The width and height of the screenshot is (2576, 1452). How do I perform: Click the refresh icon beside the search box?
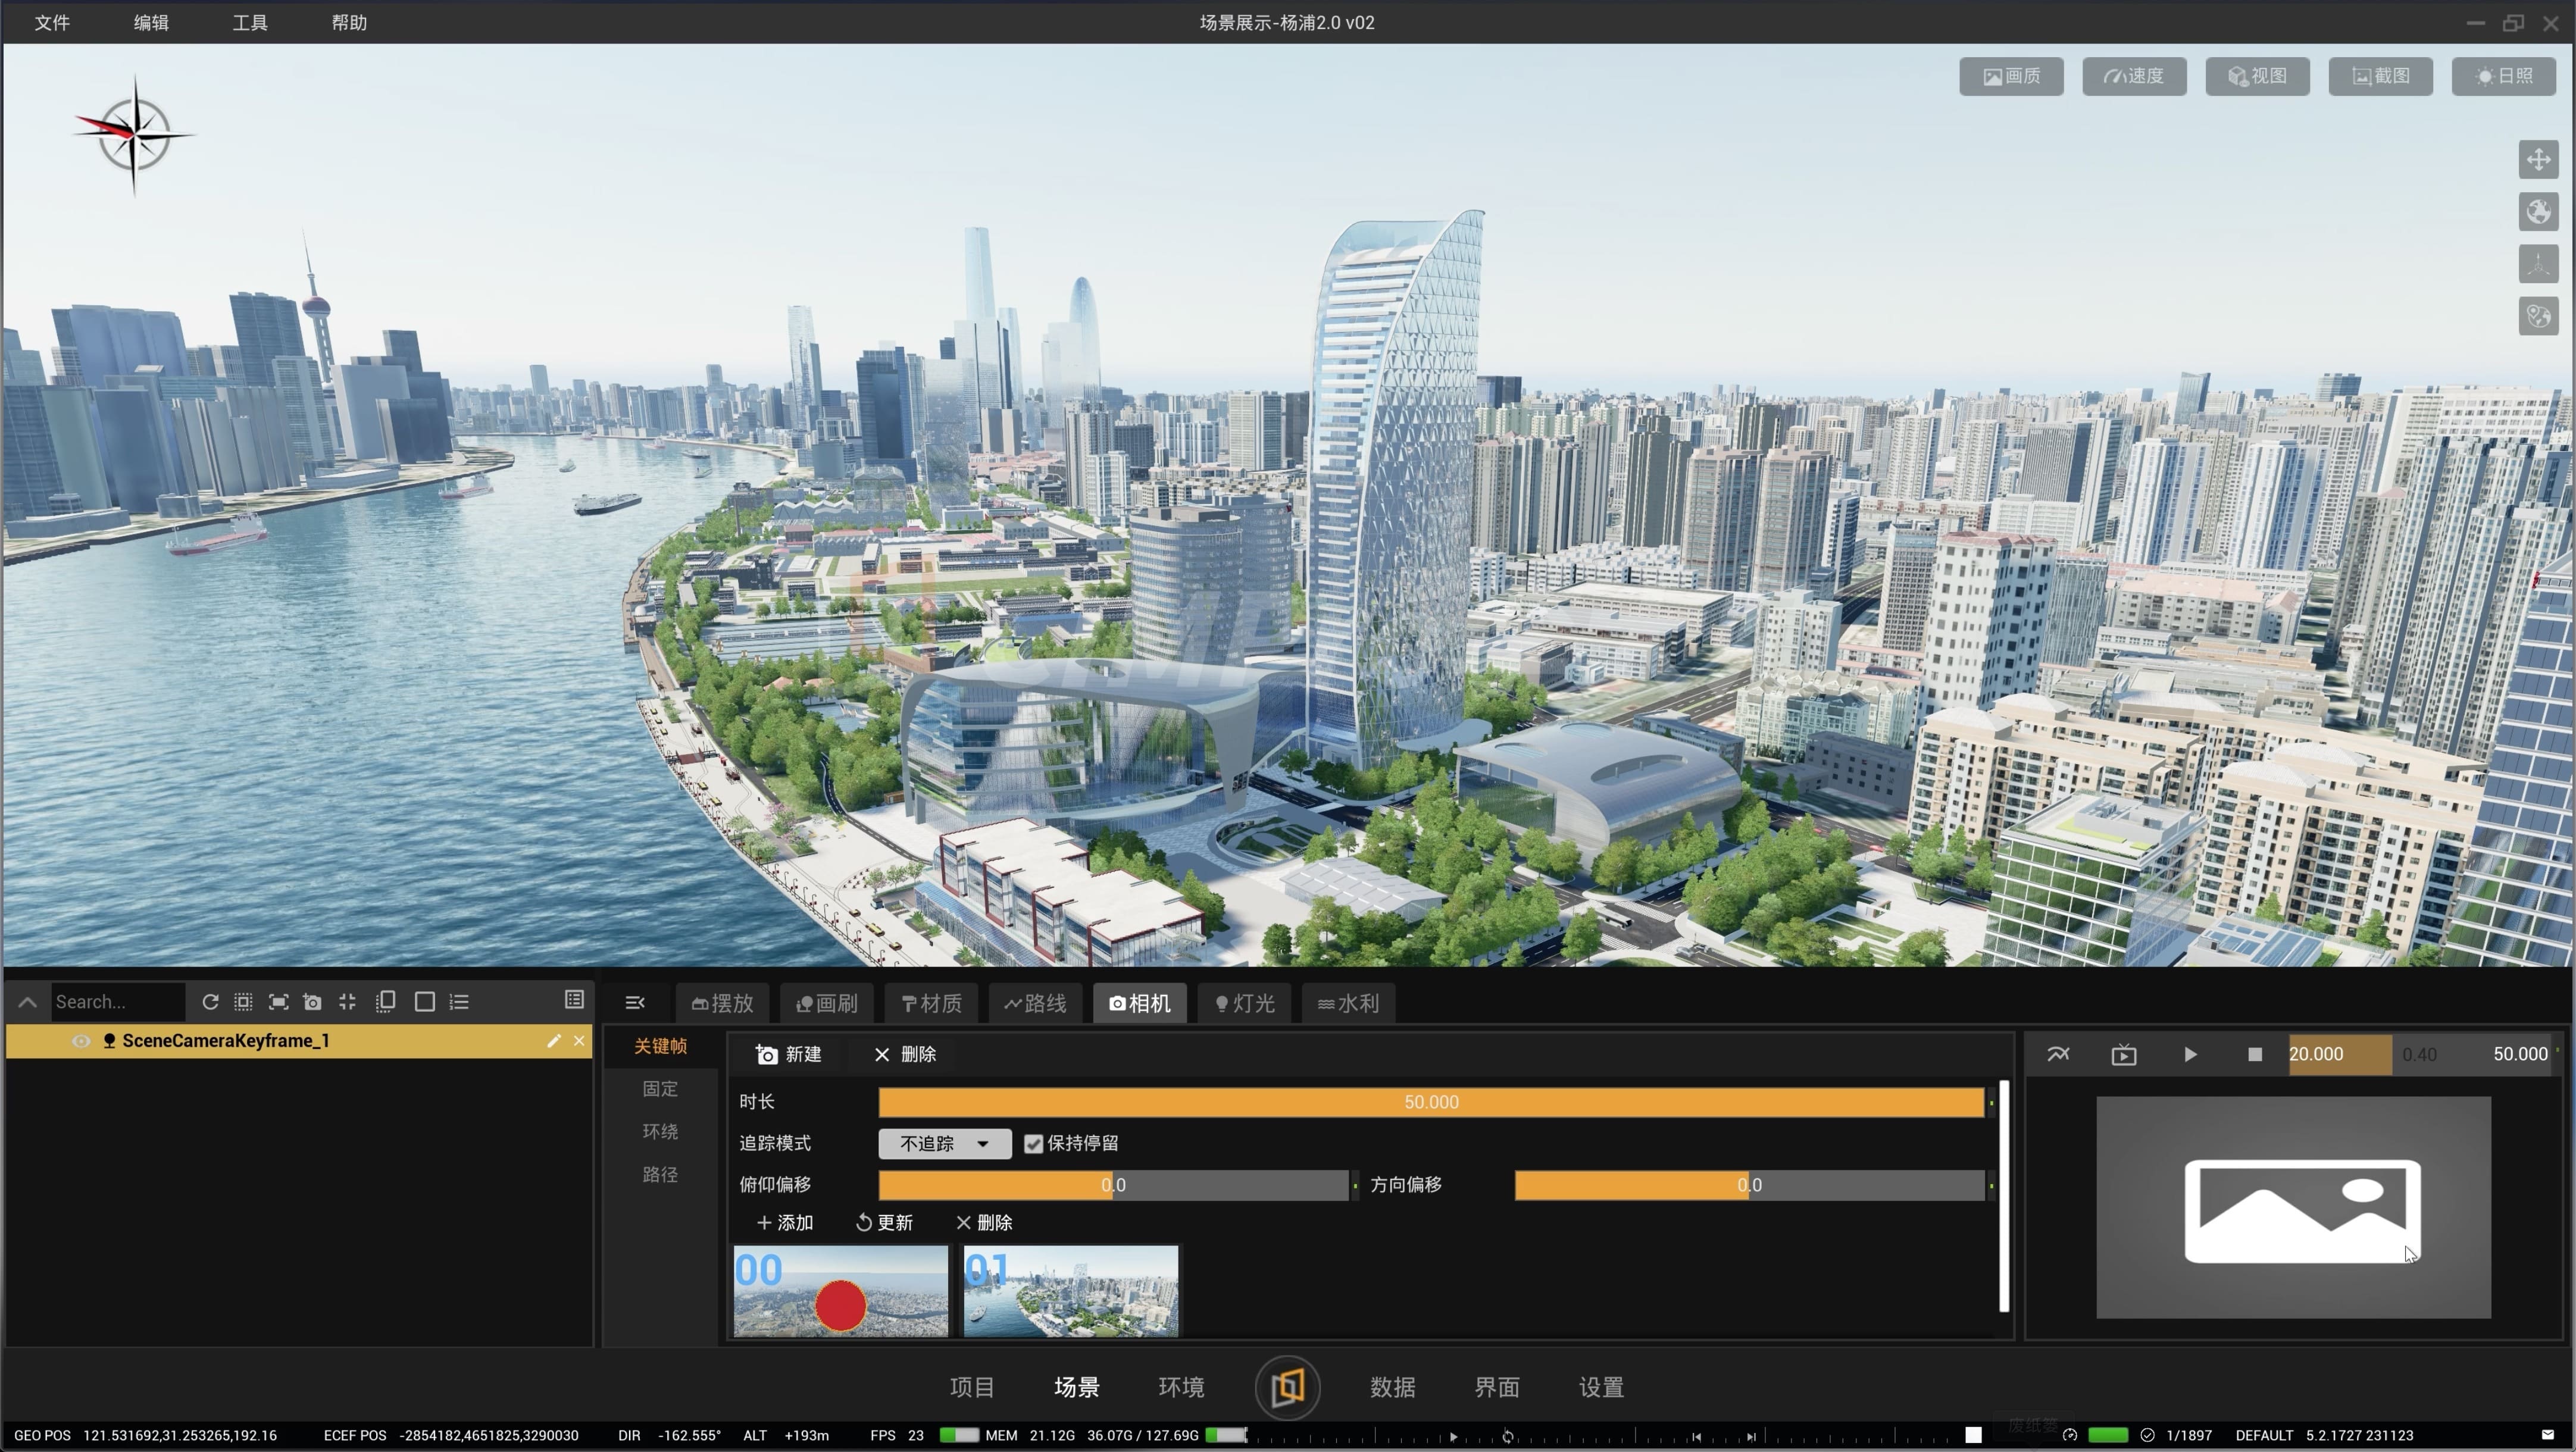pos(210,1002)
